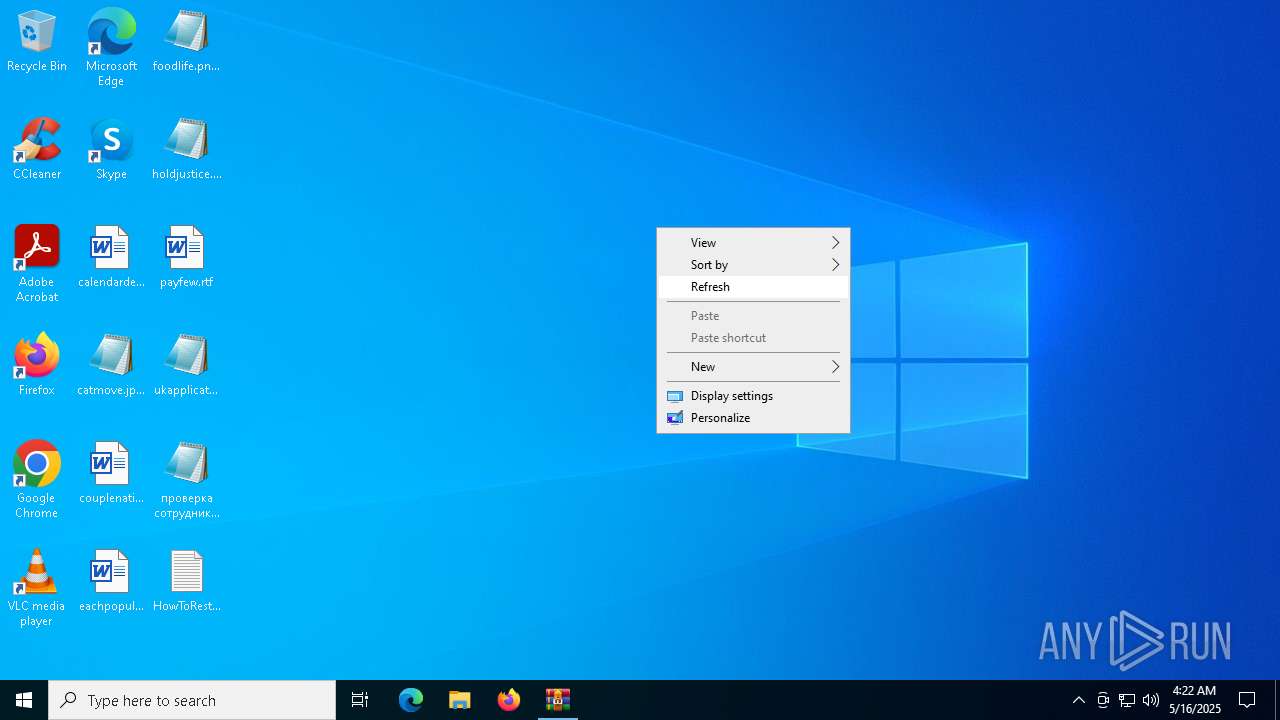1280x720 pixels.
Task: Show hidden tray icons chevron
Action: 1079,700
